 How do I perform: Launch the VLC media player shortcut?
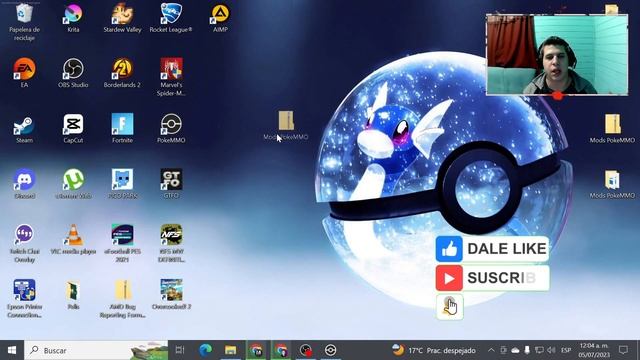(73, 240)
